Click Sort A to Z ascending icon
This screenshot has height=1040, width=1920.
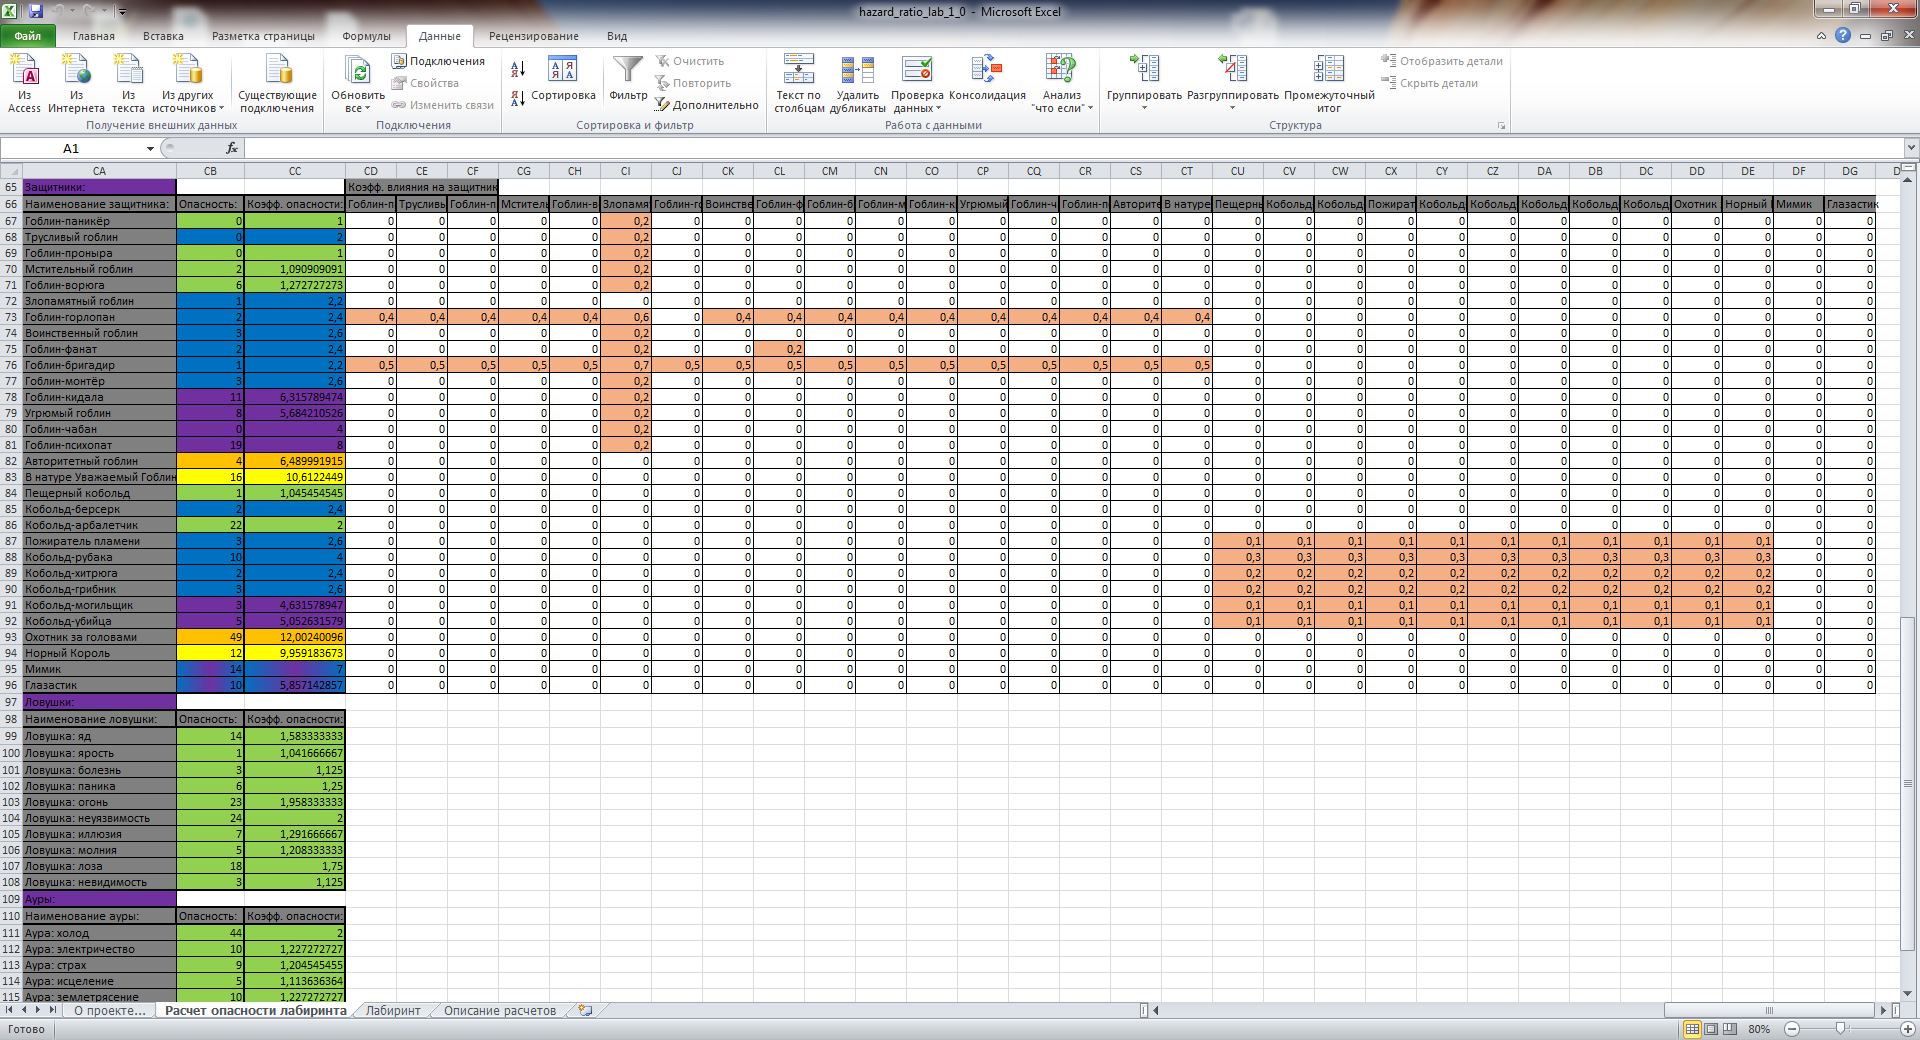tap(518, 69)
